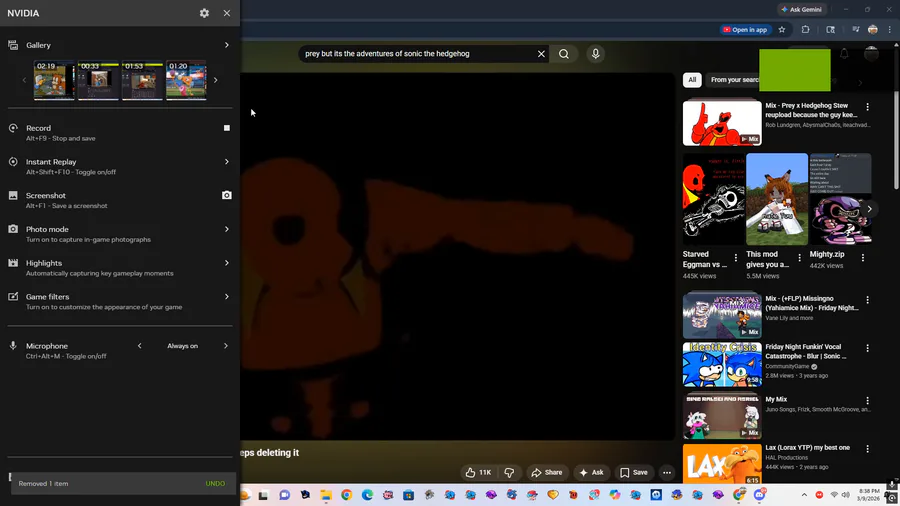Switch microphone mode to next option
The image size is (900, 506).
pos(226,346)
